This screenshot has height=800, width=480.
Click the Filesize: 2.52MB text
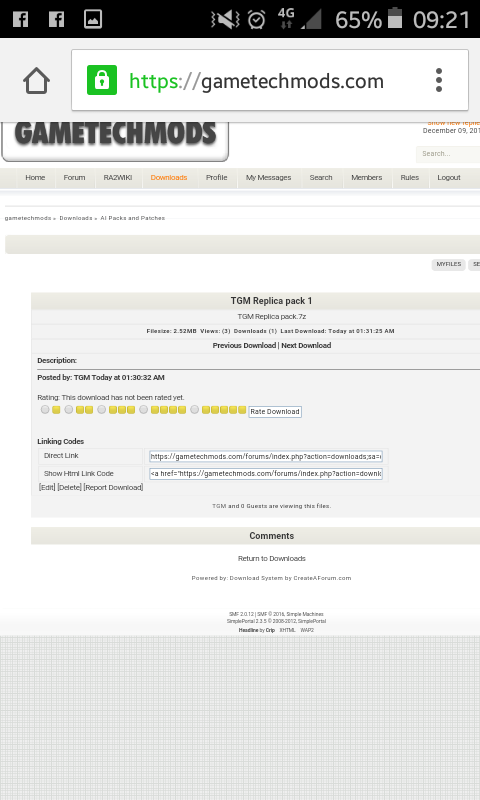pos(171,331)
